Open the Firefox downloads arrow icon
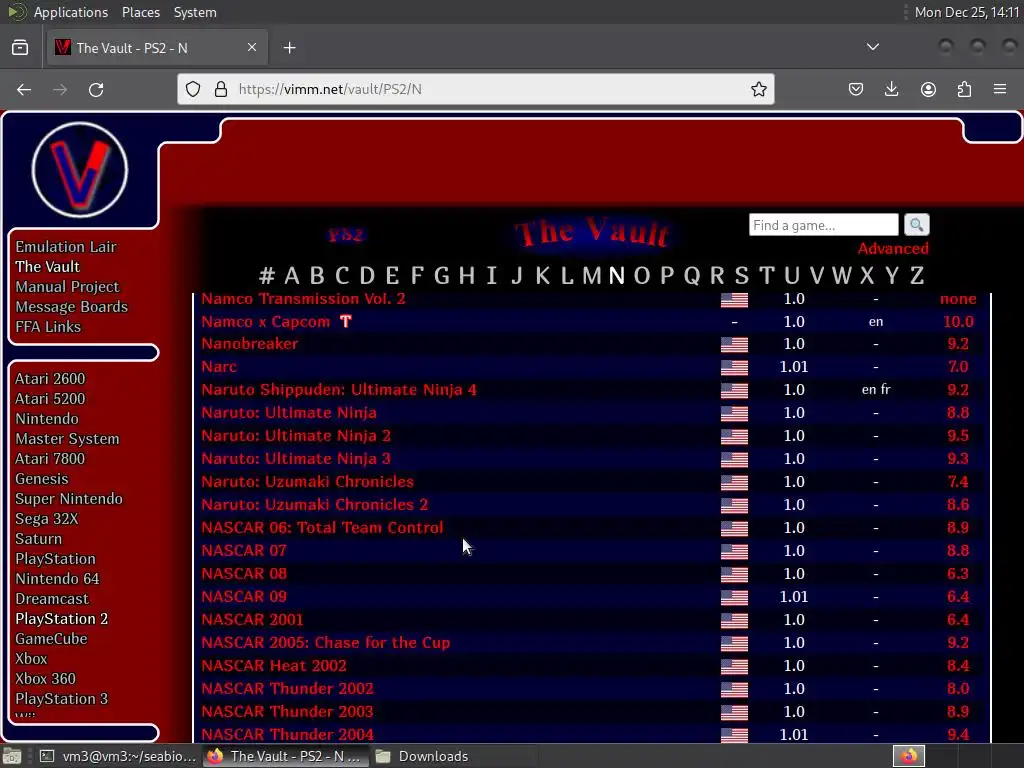 click(x=891, y=89)
